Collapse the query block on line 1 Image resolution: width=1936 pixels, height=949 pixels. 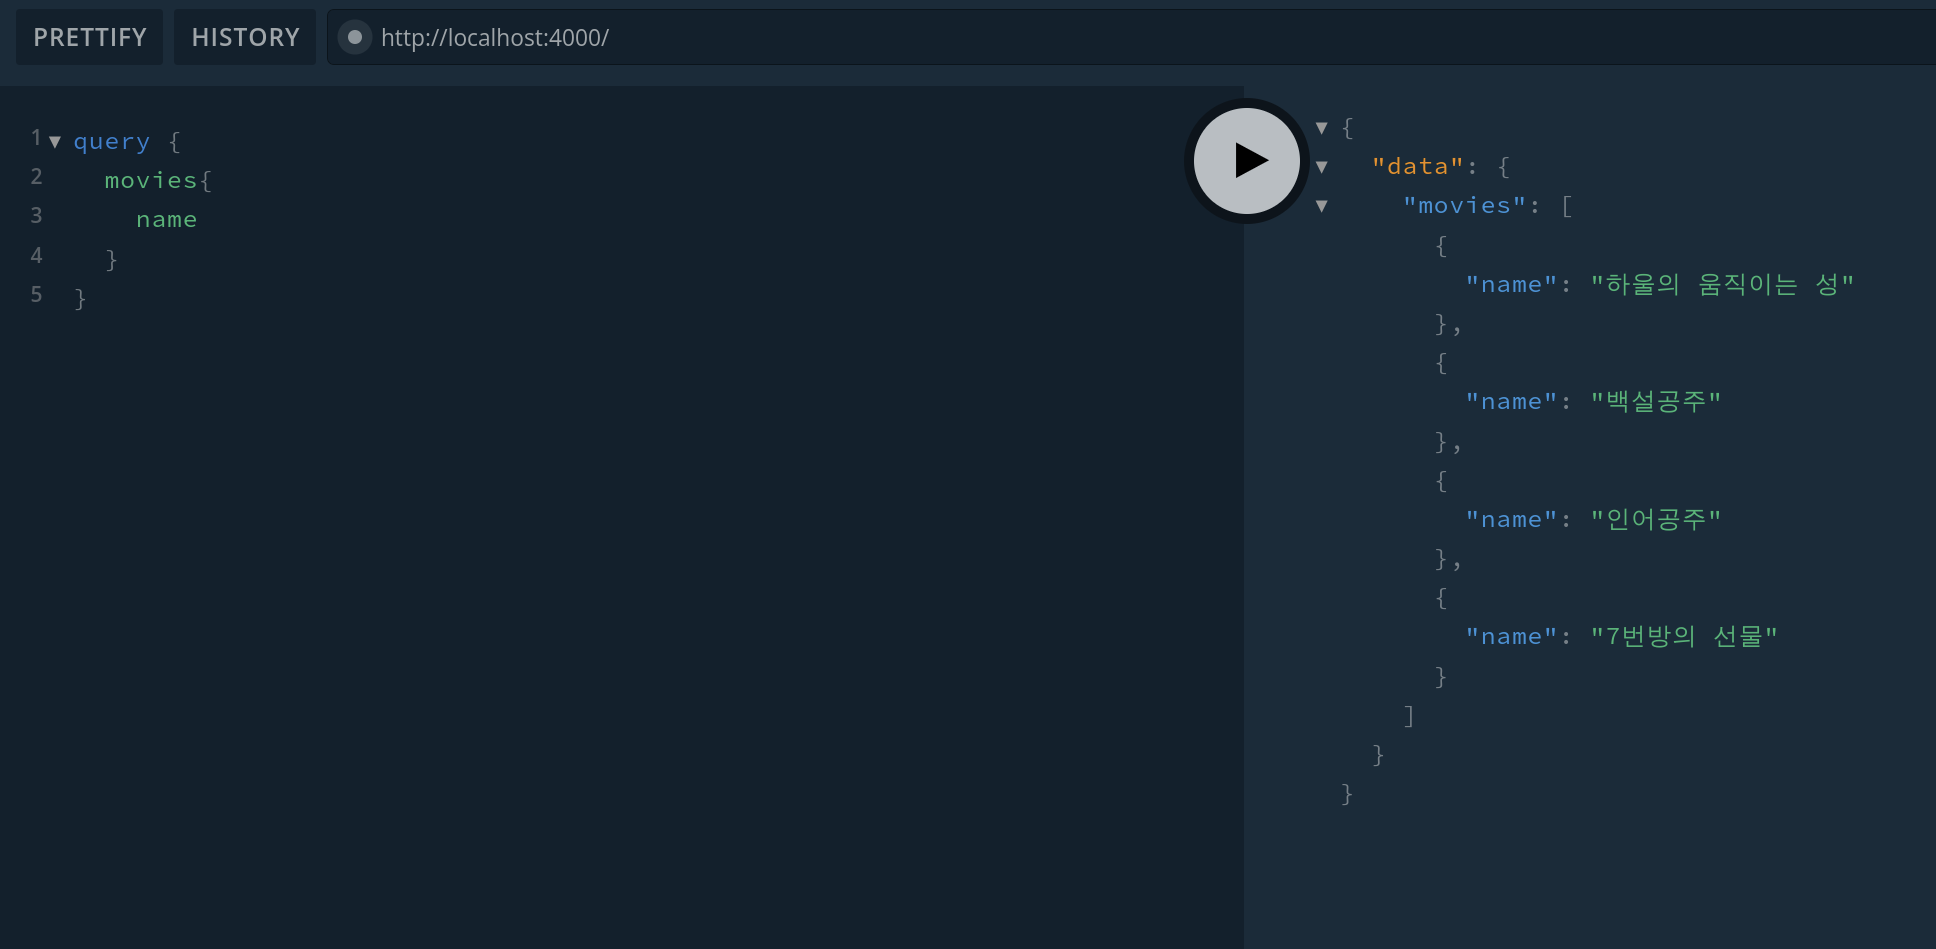(55, 142)
